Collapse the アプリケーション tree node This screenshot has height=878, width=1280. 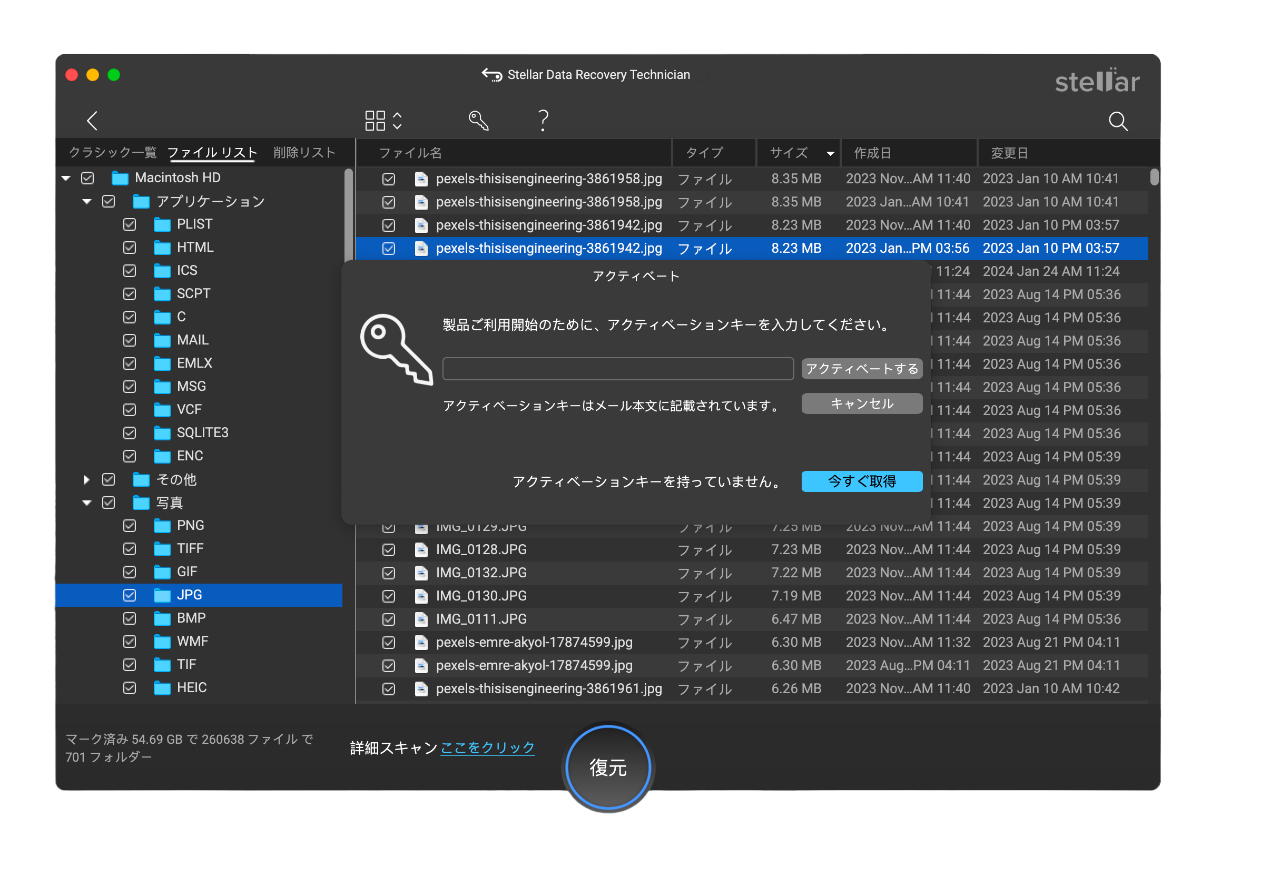87,201
